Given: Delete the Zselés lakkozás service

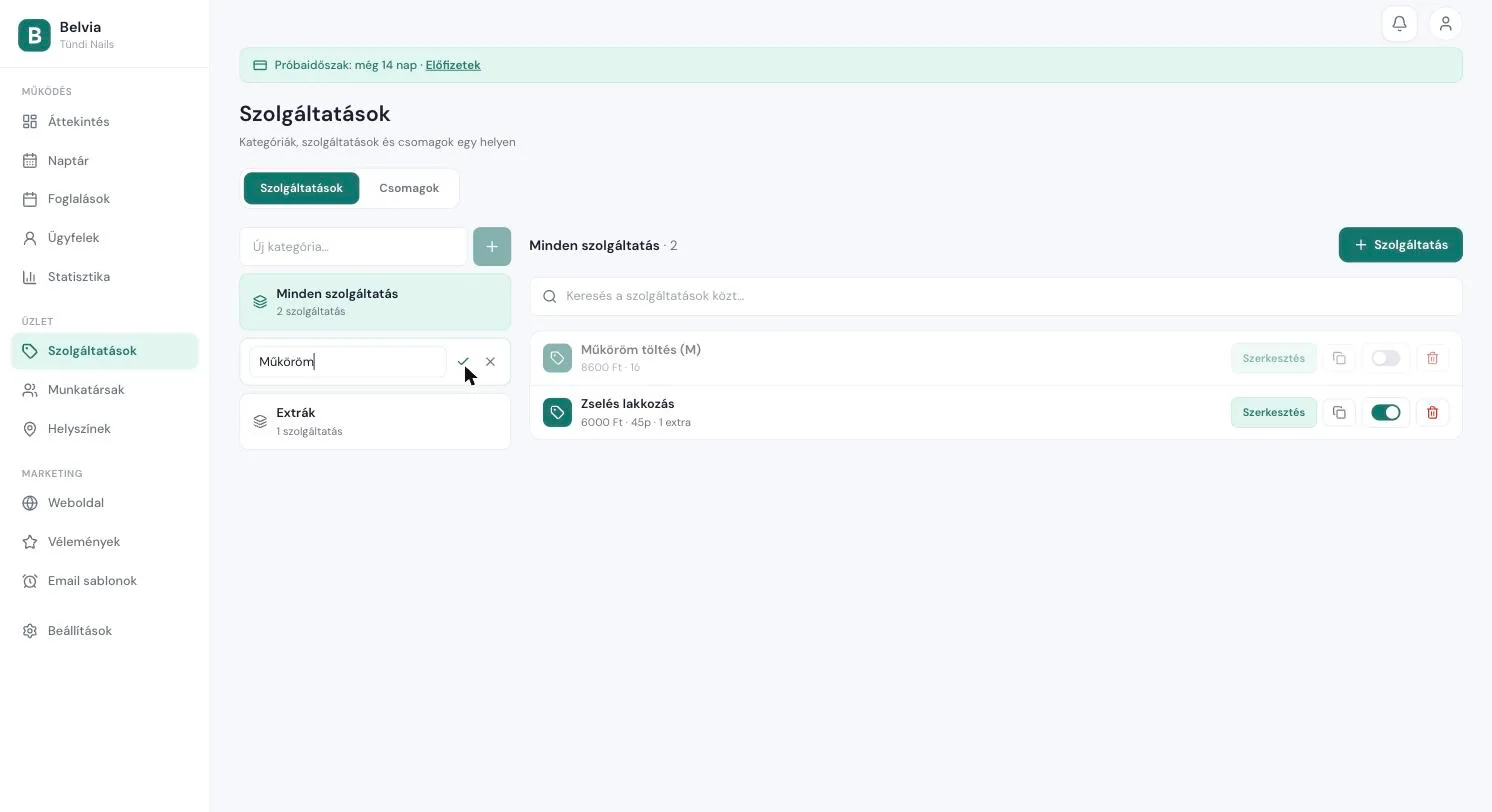Looking at the screenshot, I should pyautogui.click(x=1432, y=412).
